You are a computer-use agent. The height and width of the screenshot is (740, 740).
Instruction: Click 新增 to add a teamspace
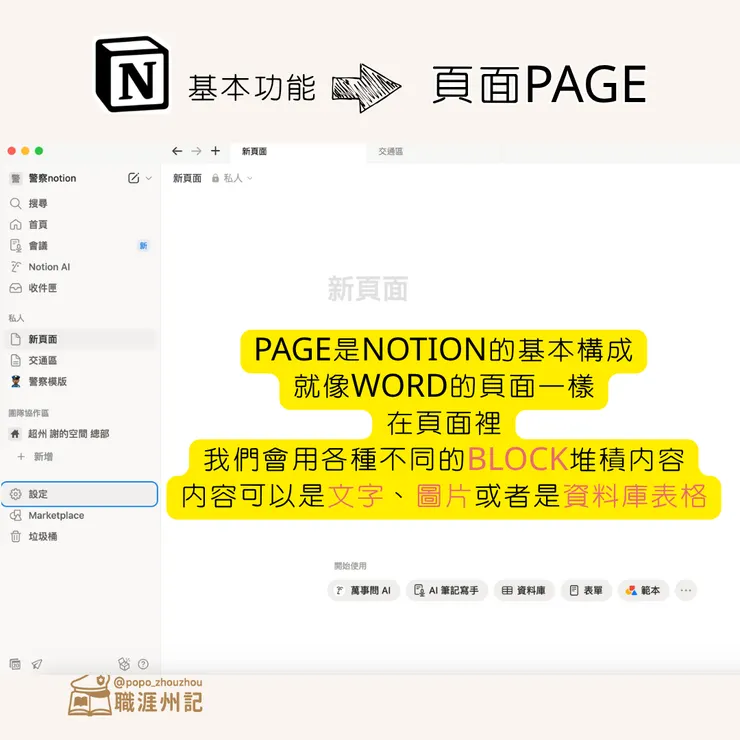point(79,456)
